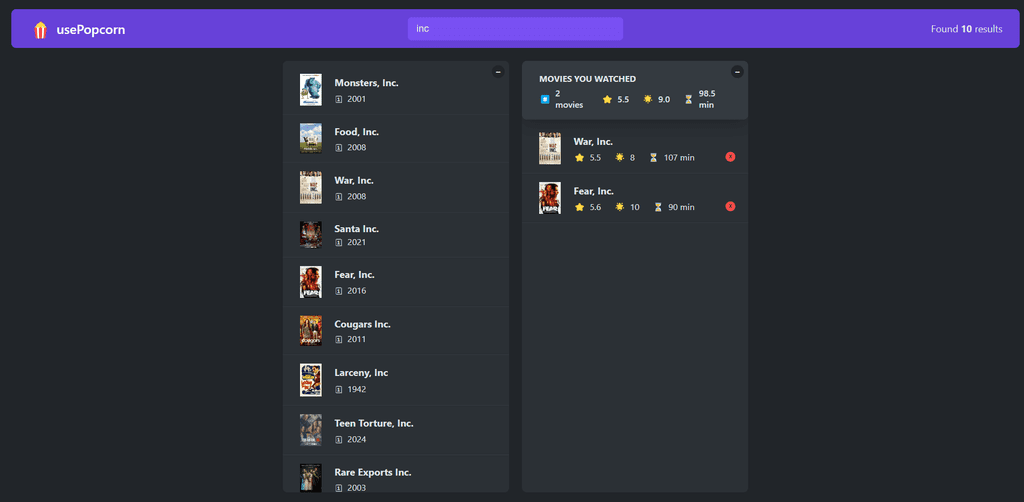Click the hourglass icon beside 90 min
Viewport: 1024px width, 502px height.
658,207
